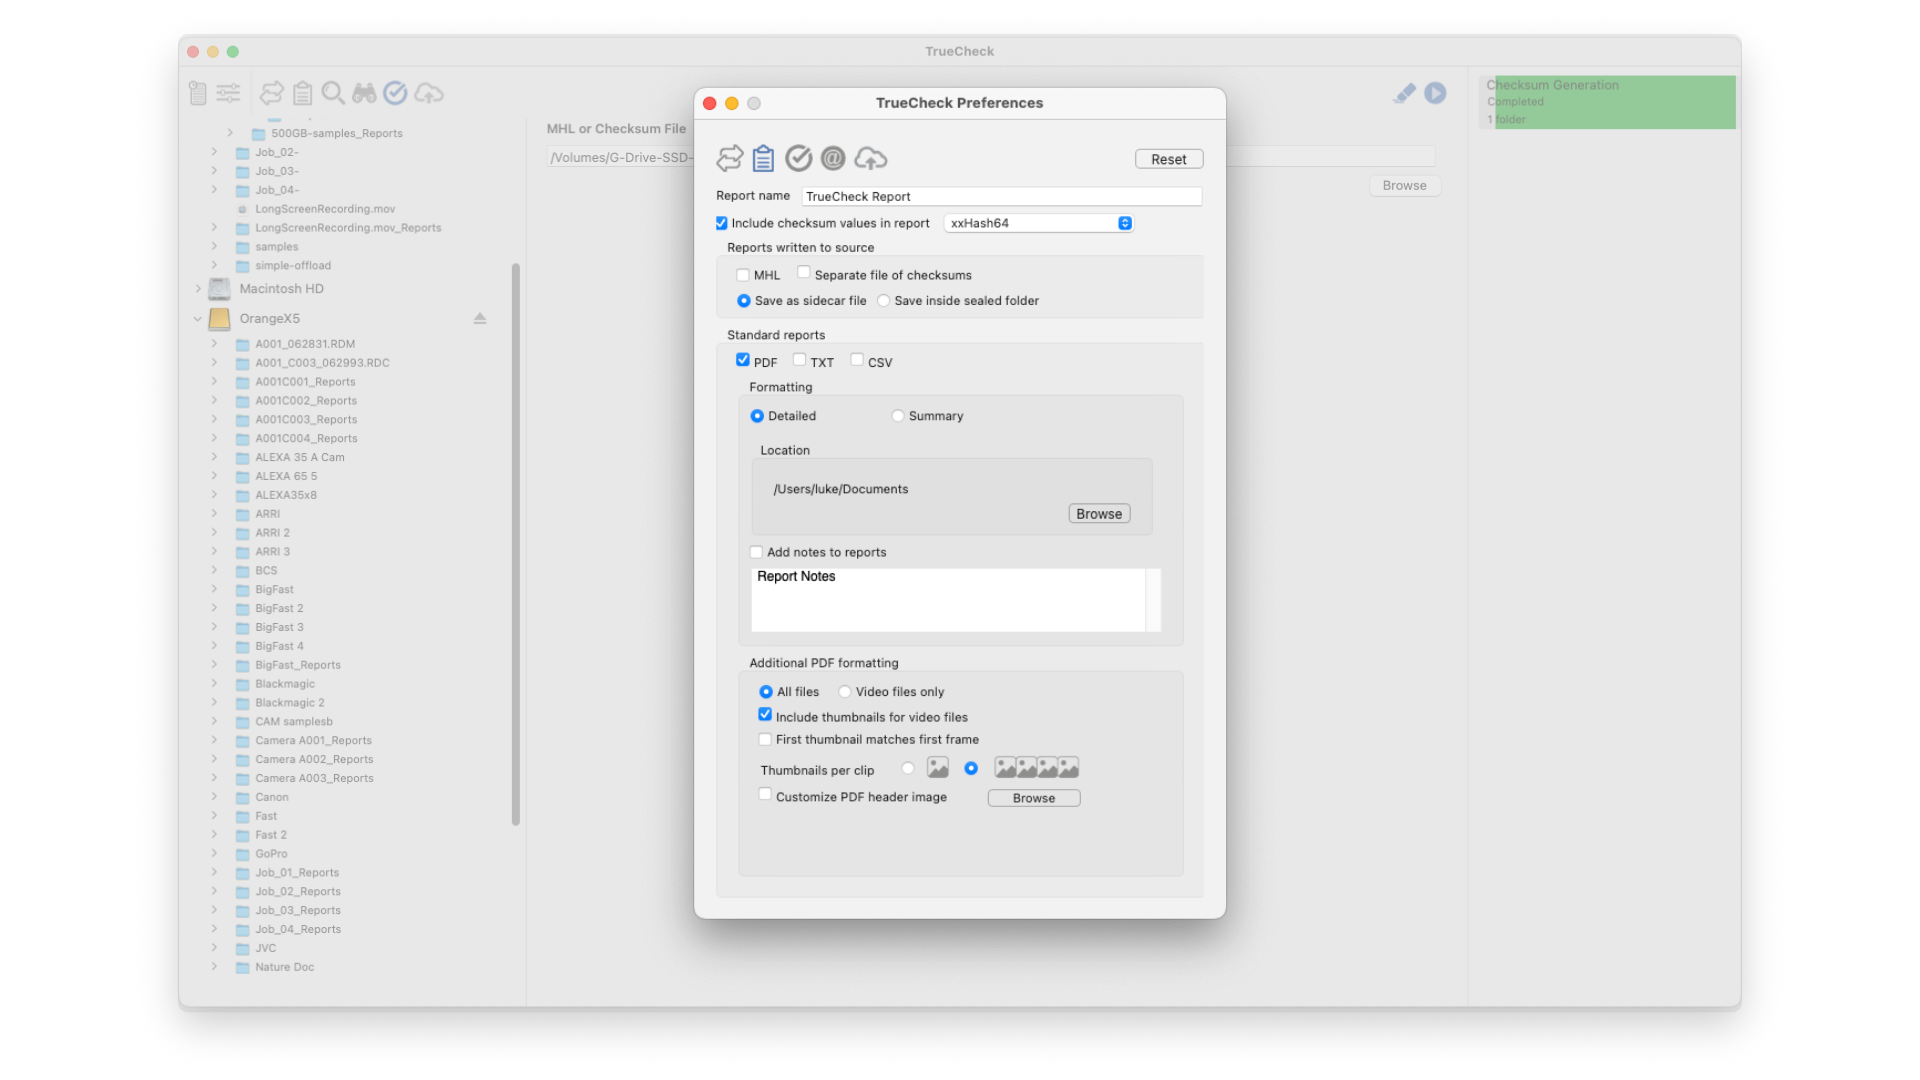This screenshot has width=1920, height=1080.
Task: Select the Checksum Generation completed task
Action: pos(1608,102)
